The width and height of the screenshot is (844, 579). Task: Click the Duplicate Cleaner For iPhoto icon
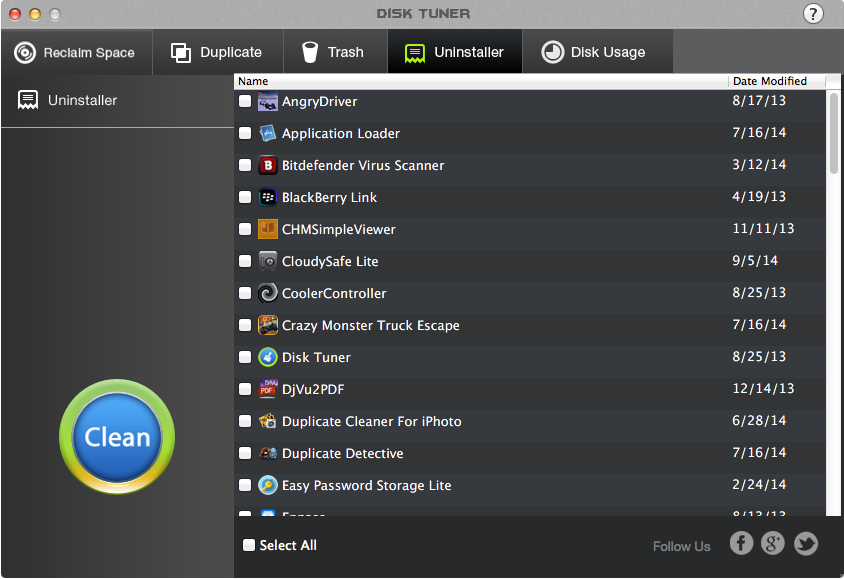click(268, 421)
